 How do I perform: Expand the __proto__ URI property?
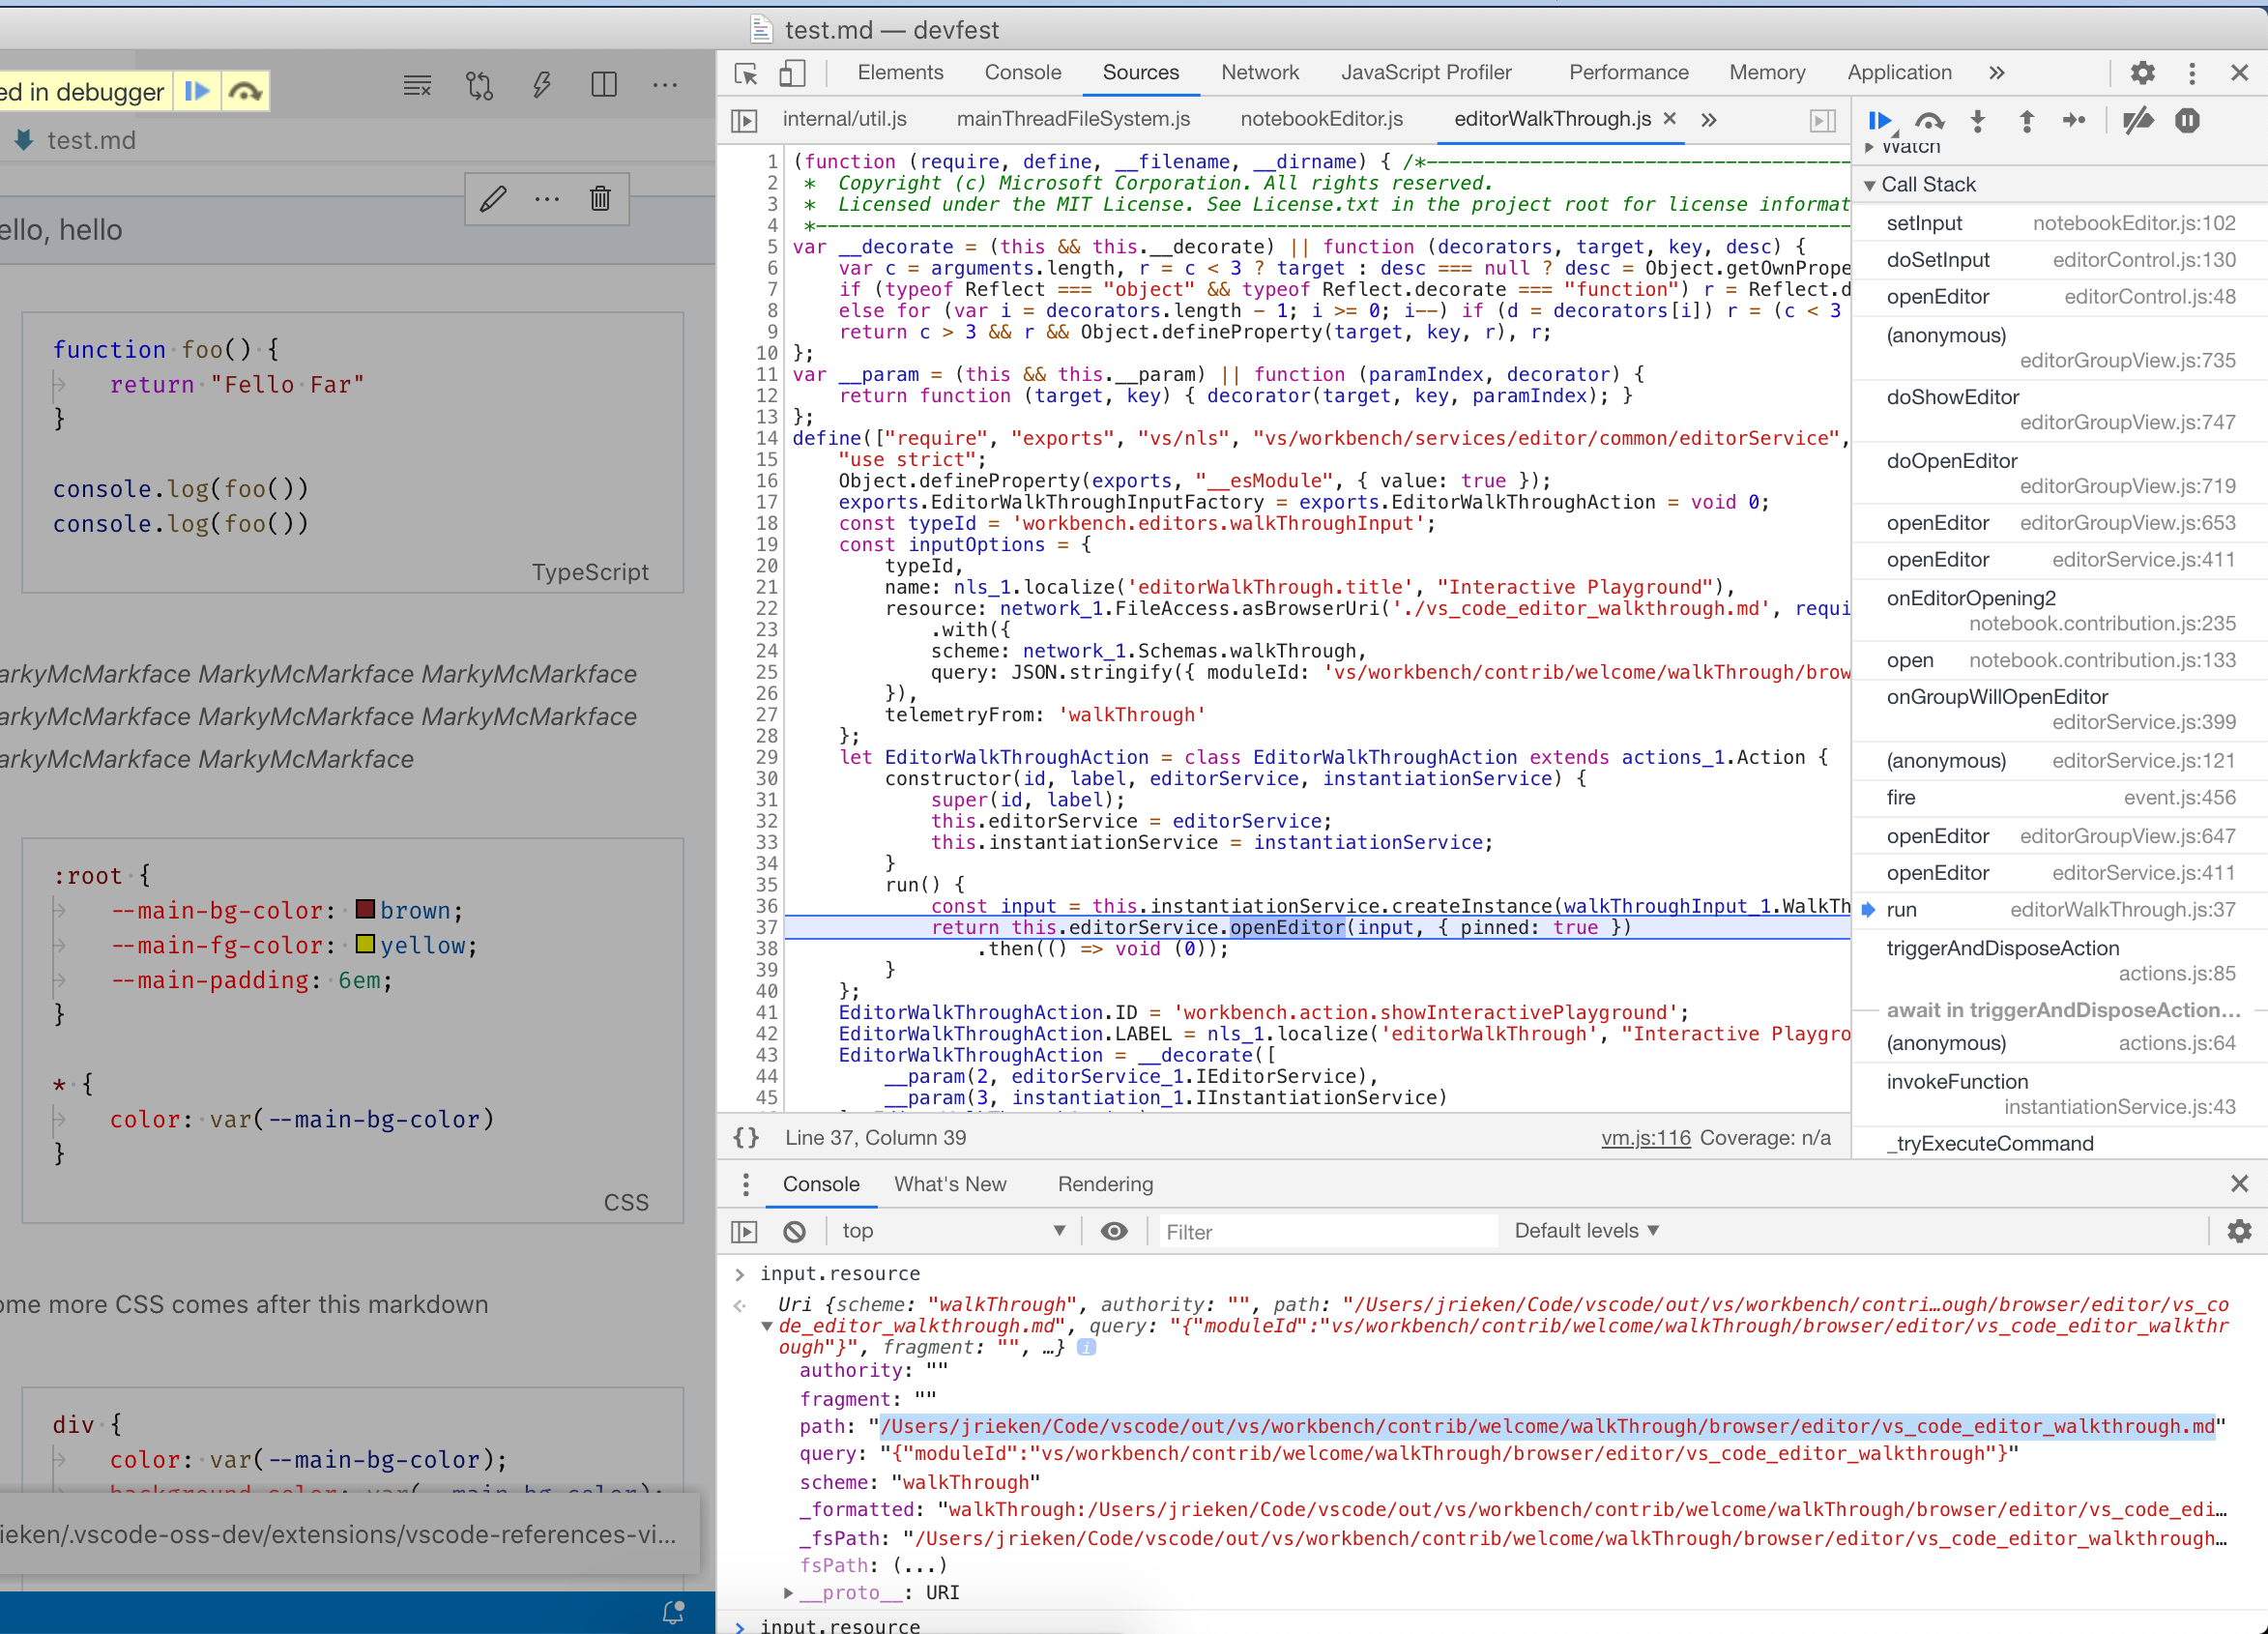coord(788,1592)
